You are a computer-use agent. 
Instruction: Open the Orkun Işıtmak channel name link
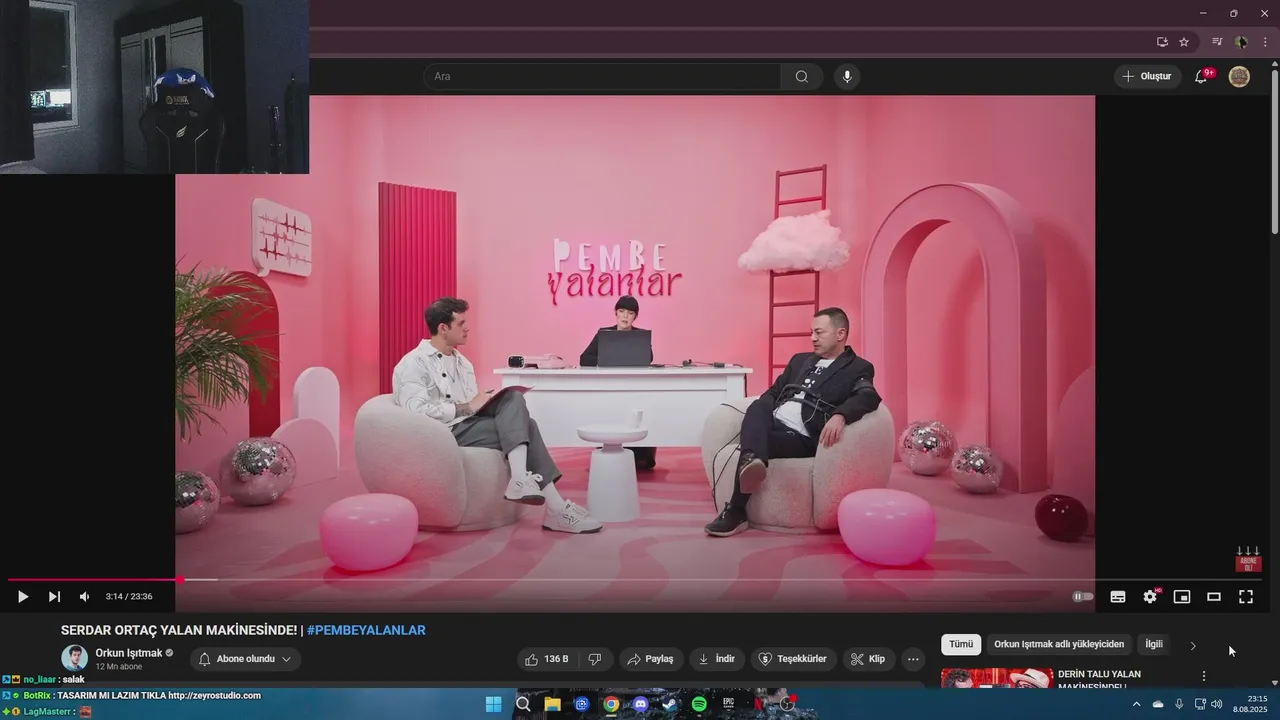(x=129, y=653)
